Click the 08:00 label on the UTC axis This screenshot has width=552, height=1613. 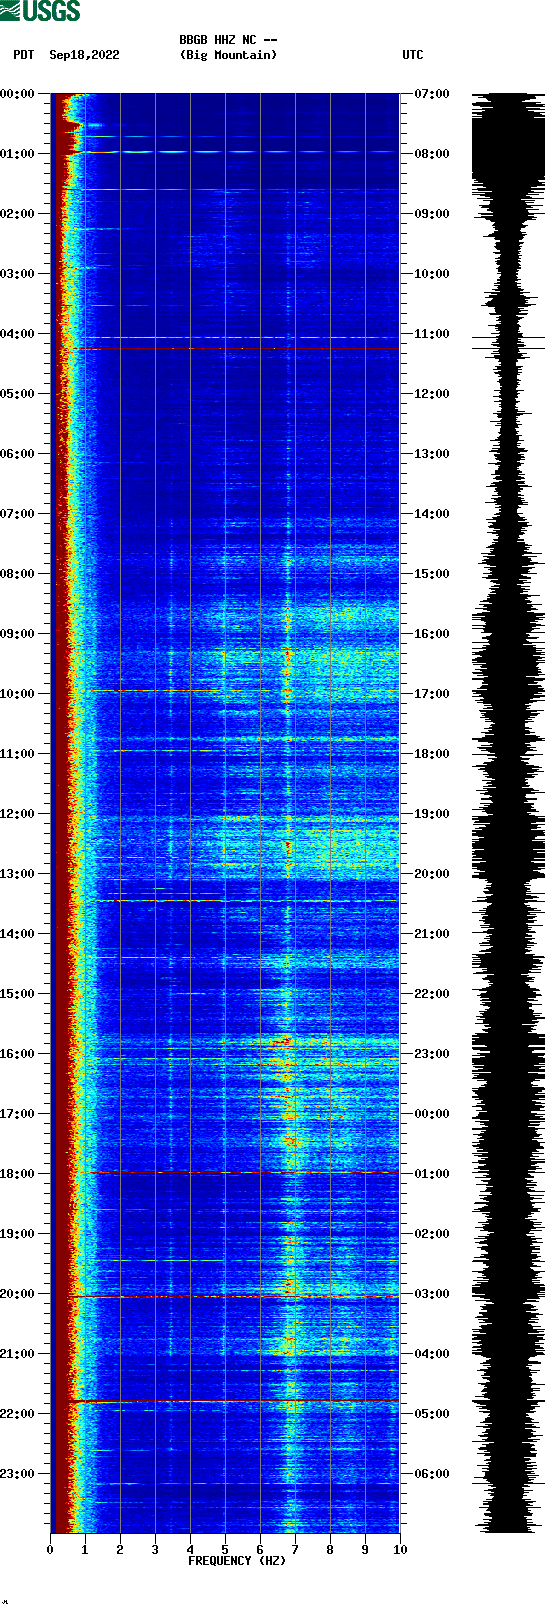[x=432, y=154]
